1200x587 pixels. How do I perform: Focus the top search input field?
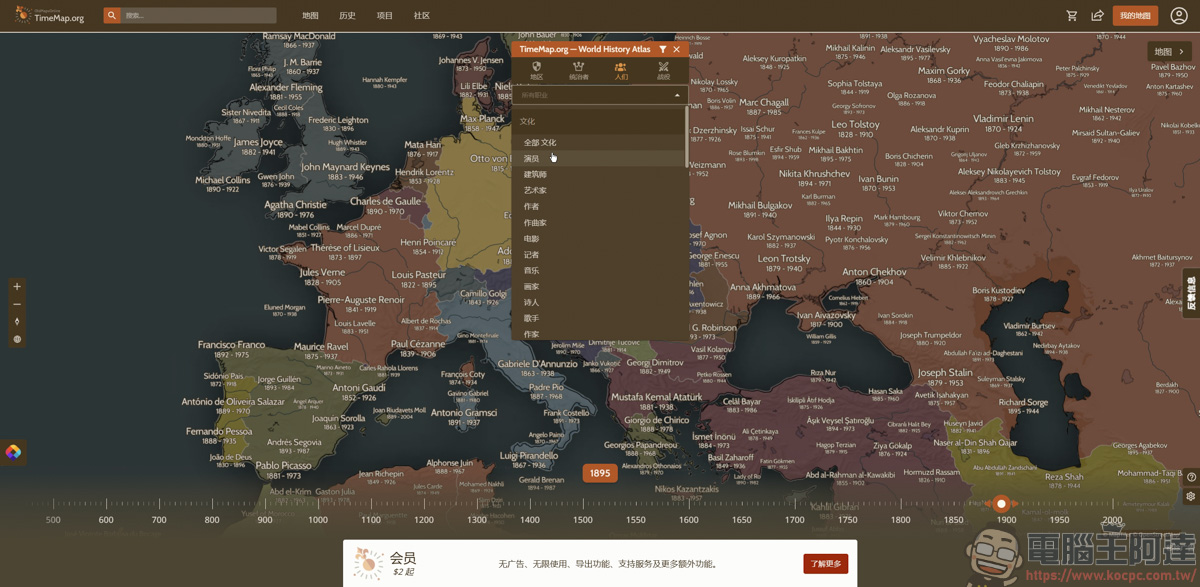click(198, 16)
